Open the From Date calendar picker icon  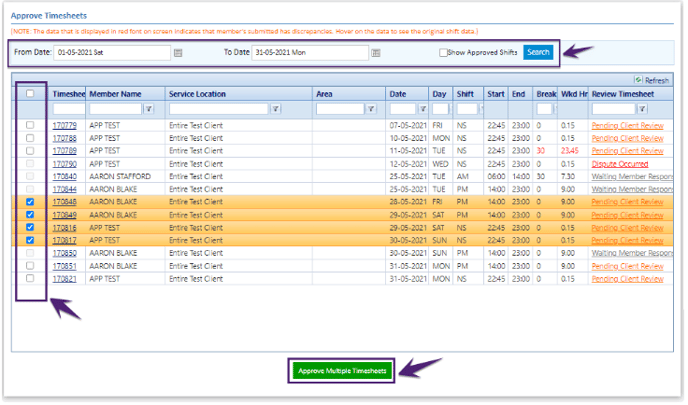pos(178,53)
